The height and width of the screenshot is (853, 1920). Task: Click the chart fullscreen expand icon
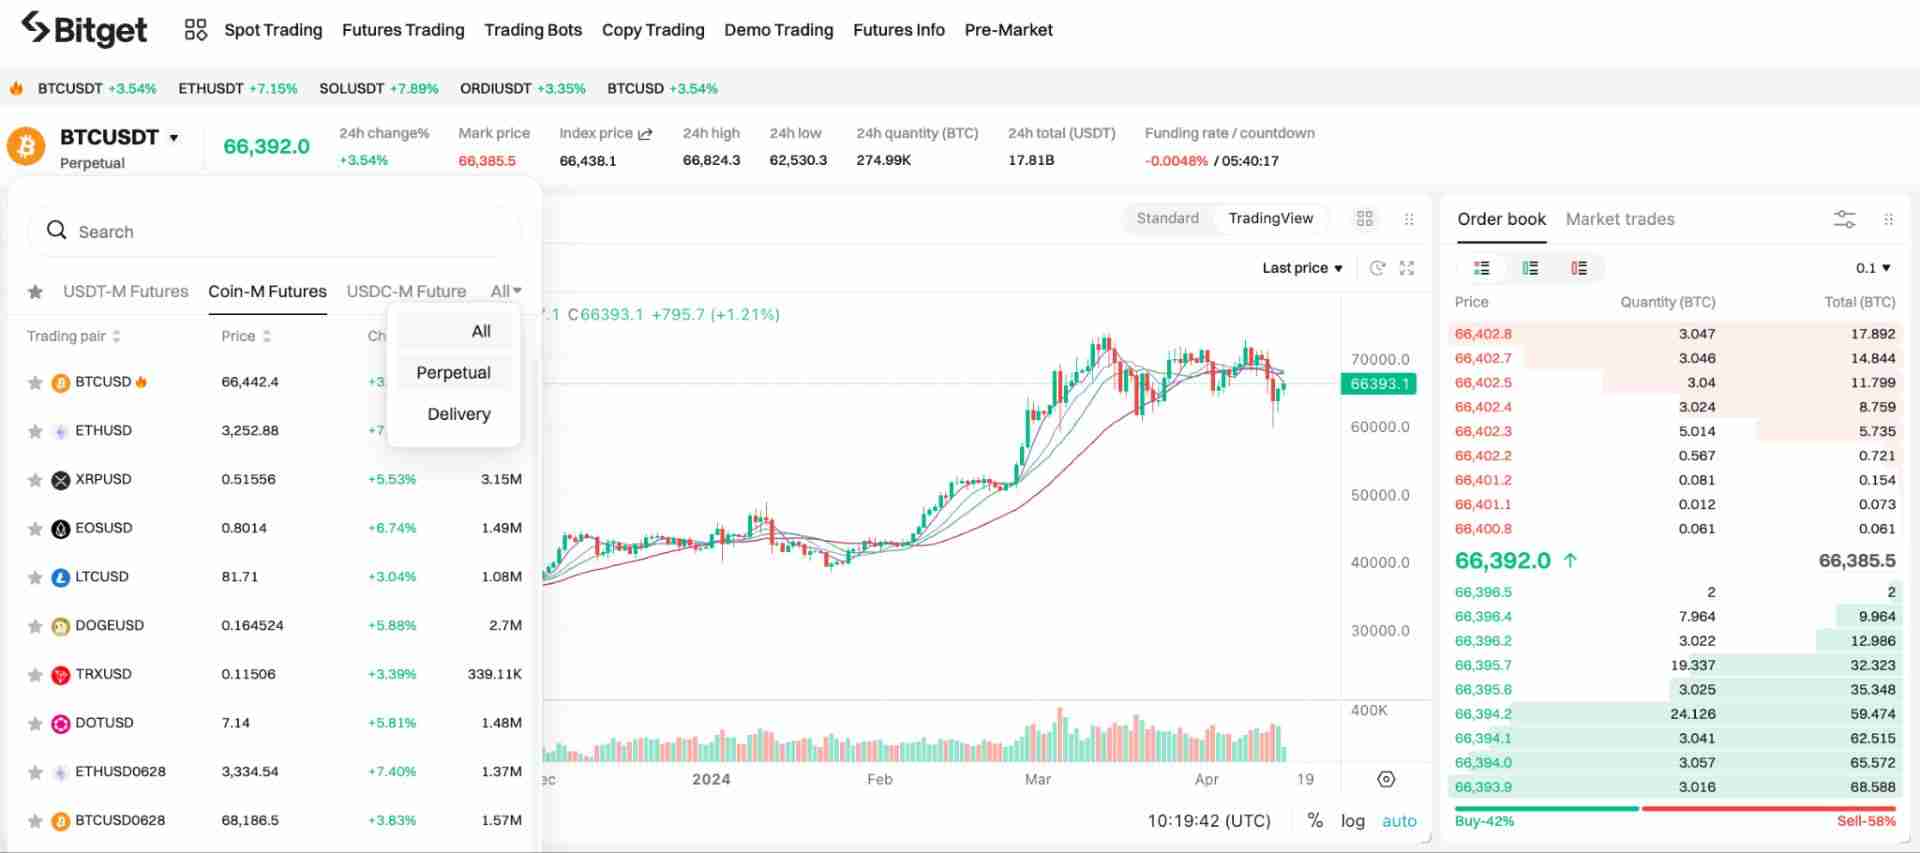(1407, 268)
